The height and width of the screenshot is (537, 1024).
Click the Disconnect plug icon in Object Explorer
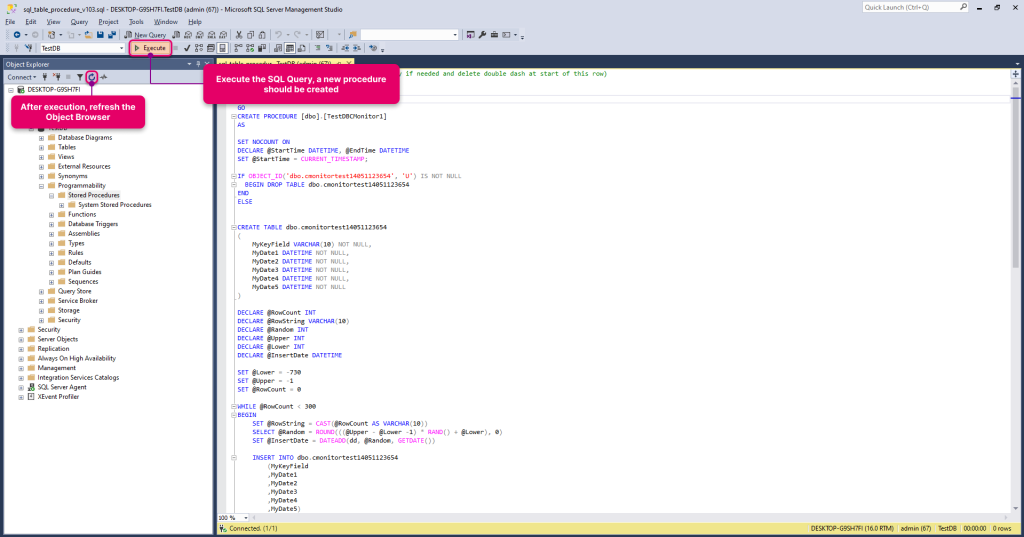click(x=57, y=77)
